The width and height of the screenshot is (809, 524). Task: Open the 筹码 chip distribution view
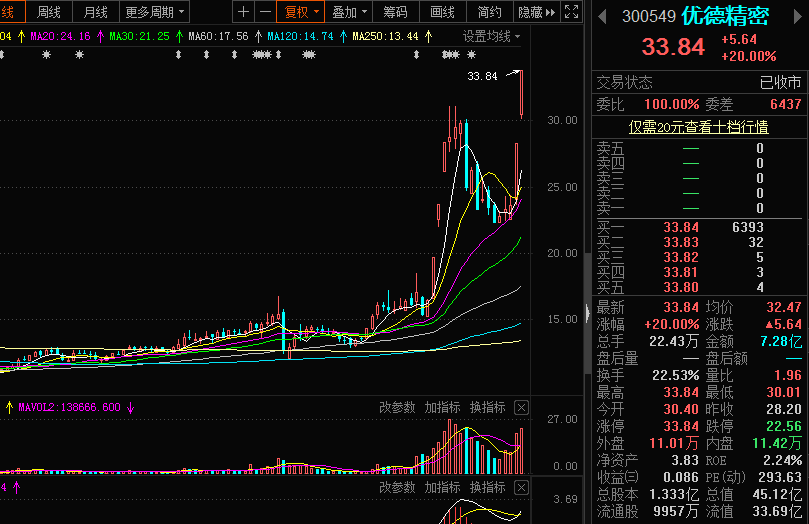[395, 12]
